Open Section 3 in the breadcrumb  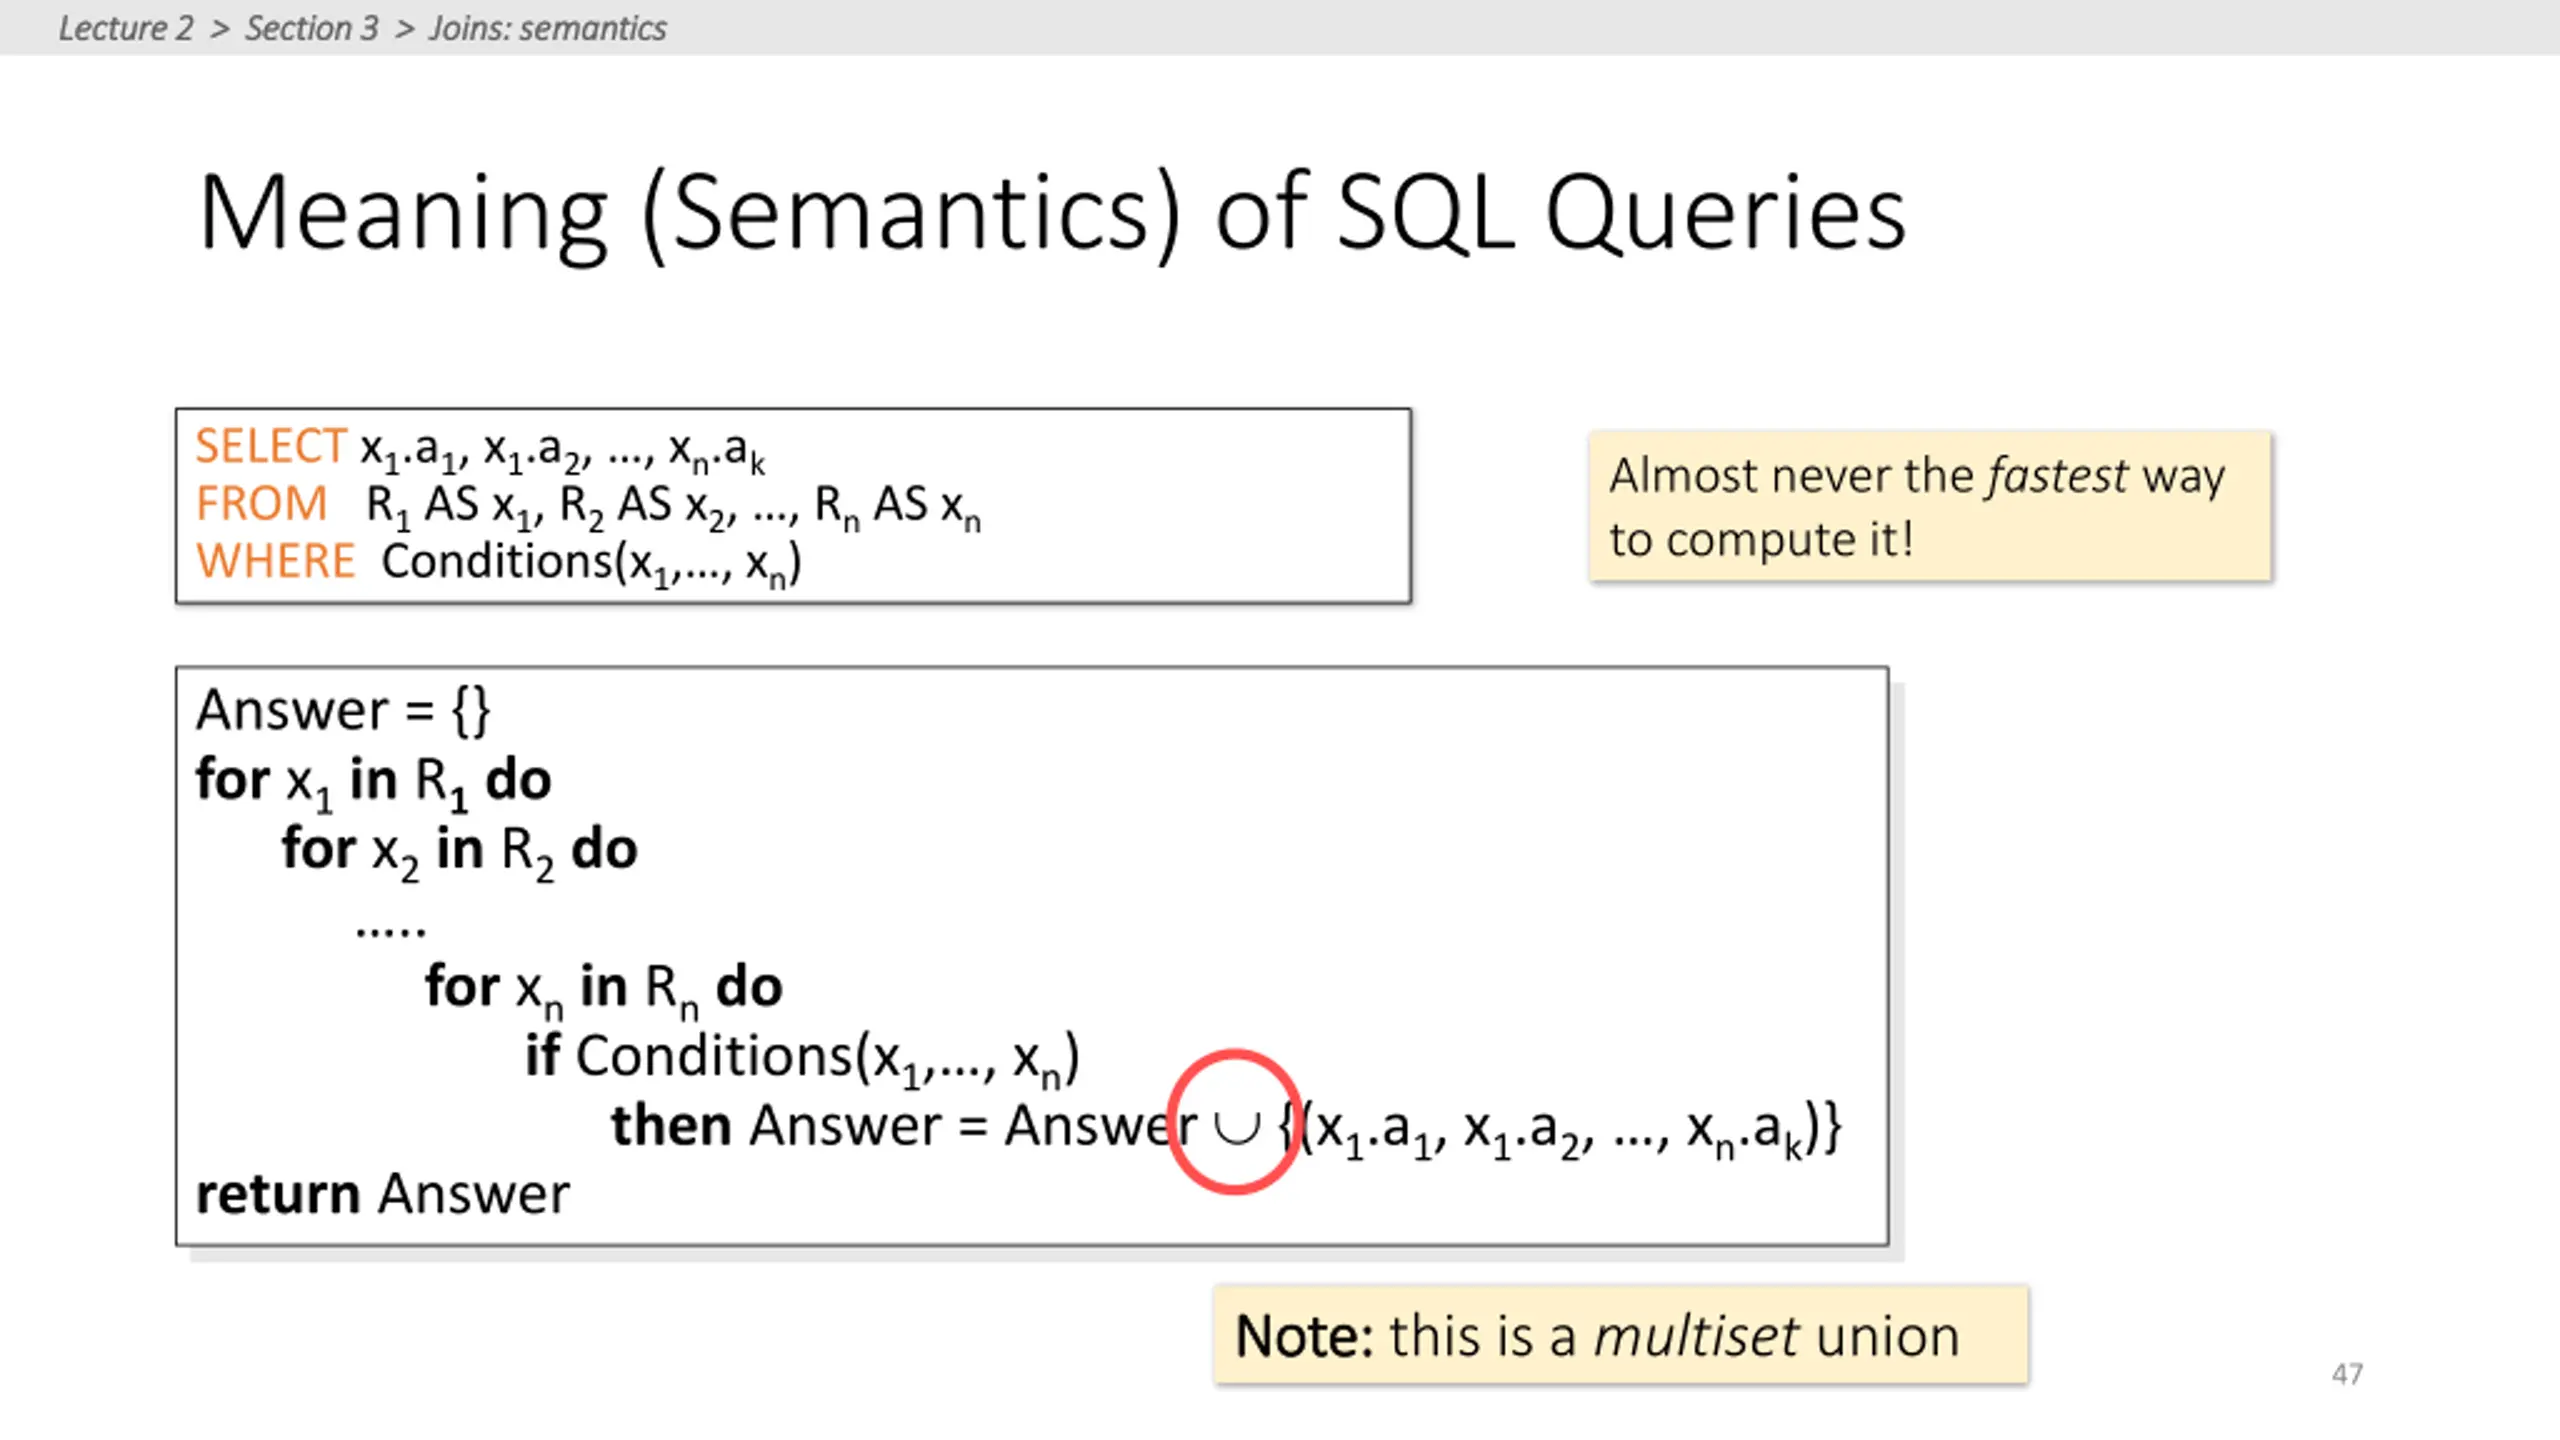coord(312,28)
